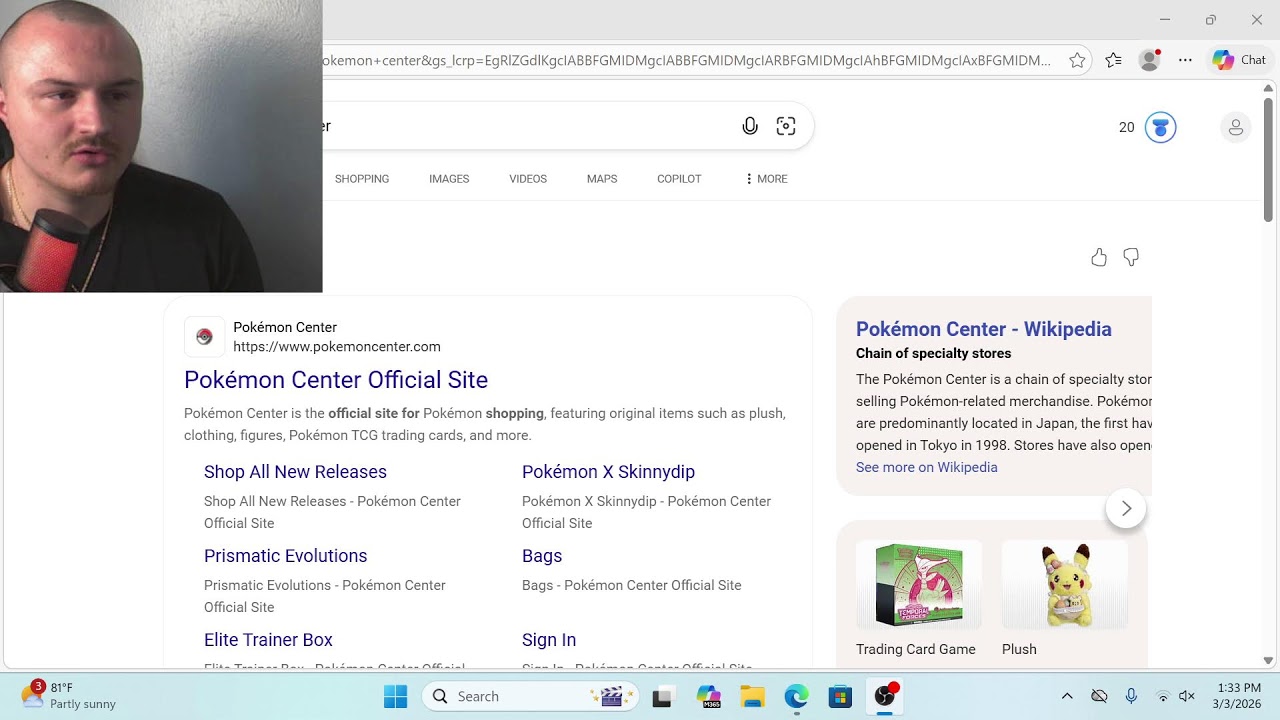Click the voice search microphone icon
Viewport: 1280px width, 720px height.
click(x=750, y=126)
